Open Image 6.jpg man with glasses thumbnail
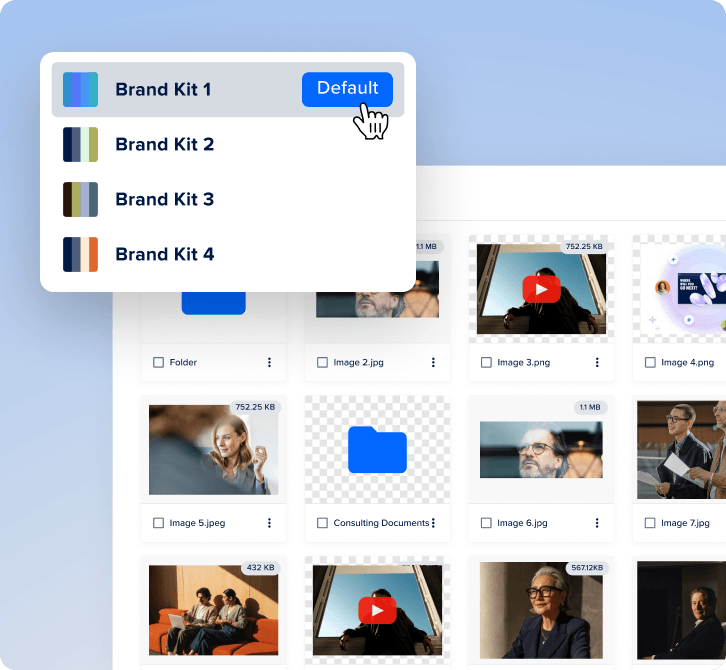726x670 pixels. tap(541, 450)
